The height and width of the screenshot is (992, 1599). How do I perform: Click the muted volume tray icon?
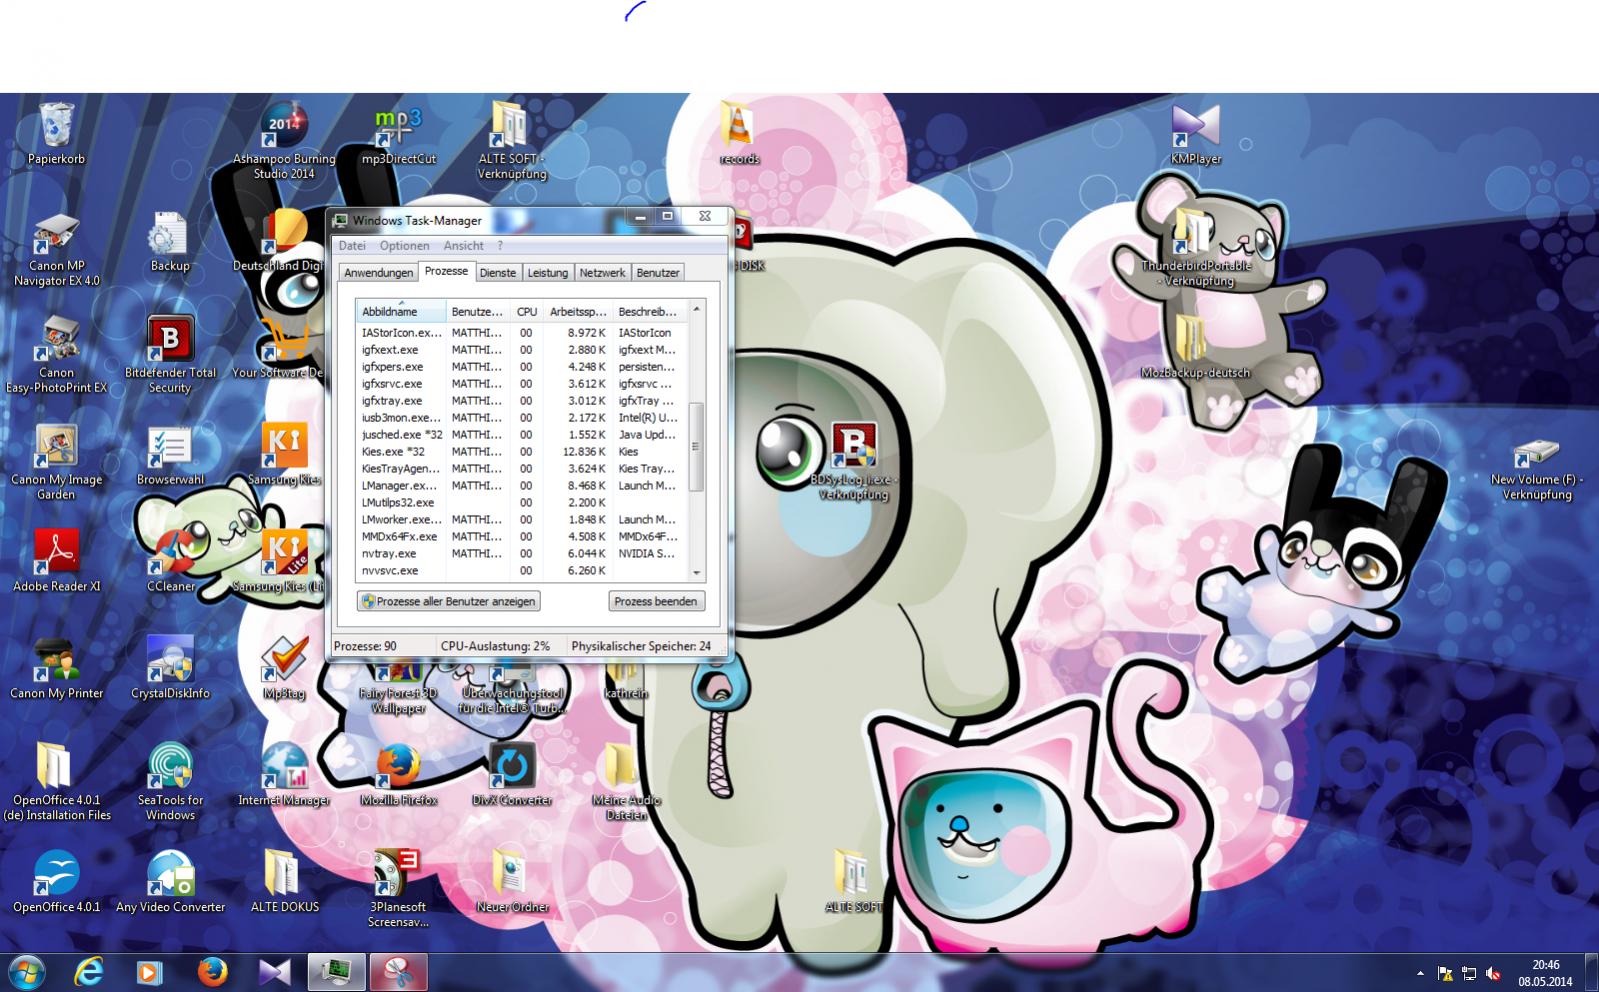[x=1493, y=973]
